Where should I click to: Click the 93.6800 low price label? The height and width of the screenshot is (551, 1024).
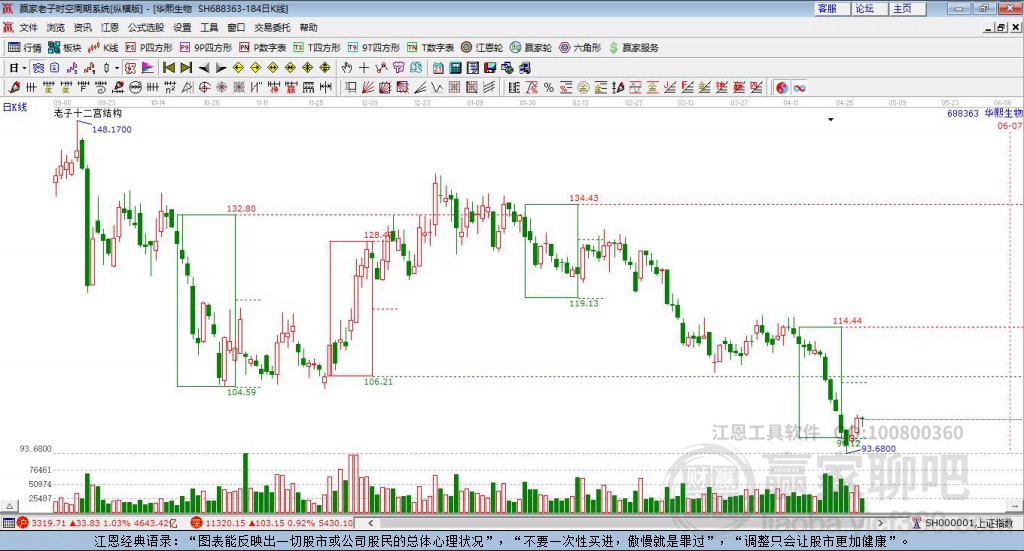click(x=879, y=449)
